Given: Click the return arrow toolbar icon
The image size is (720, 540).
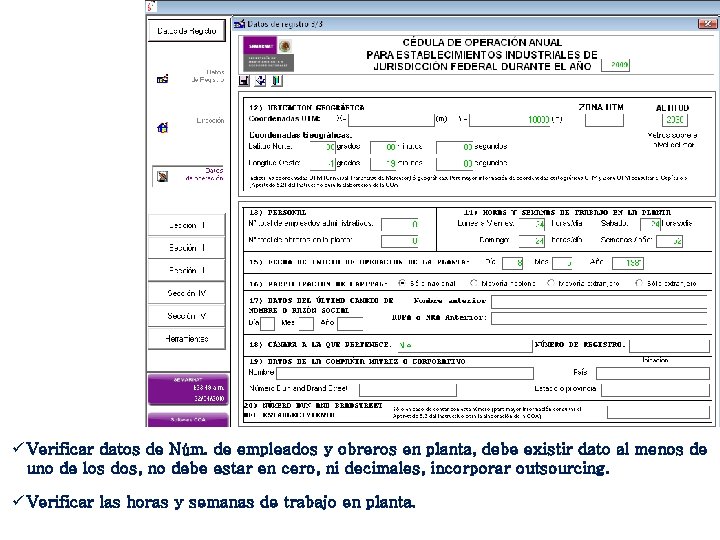Looking at the screenshot, I should coord(260,81).
